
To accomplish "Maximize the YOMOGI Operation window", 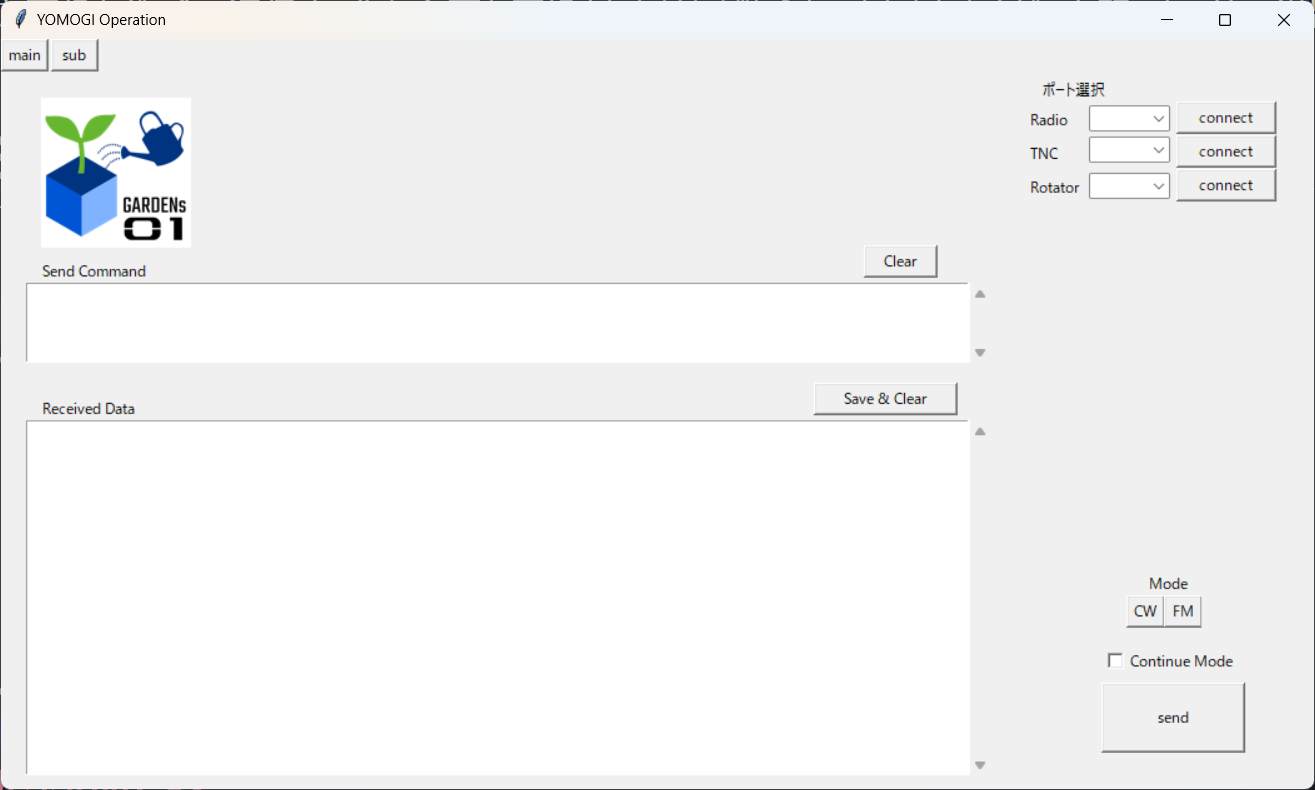I will tap(1225, 20).
